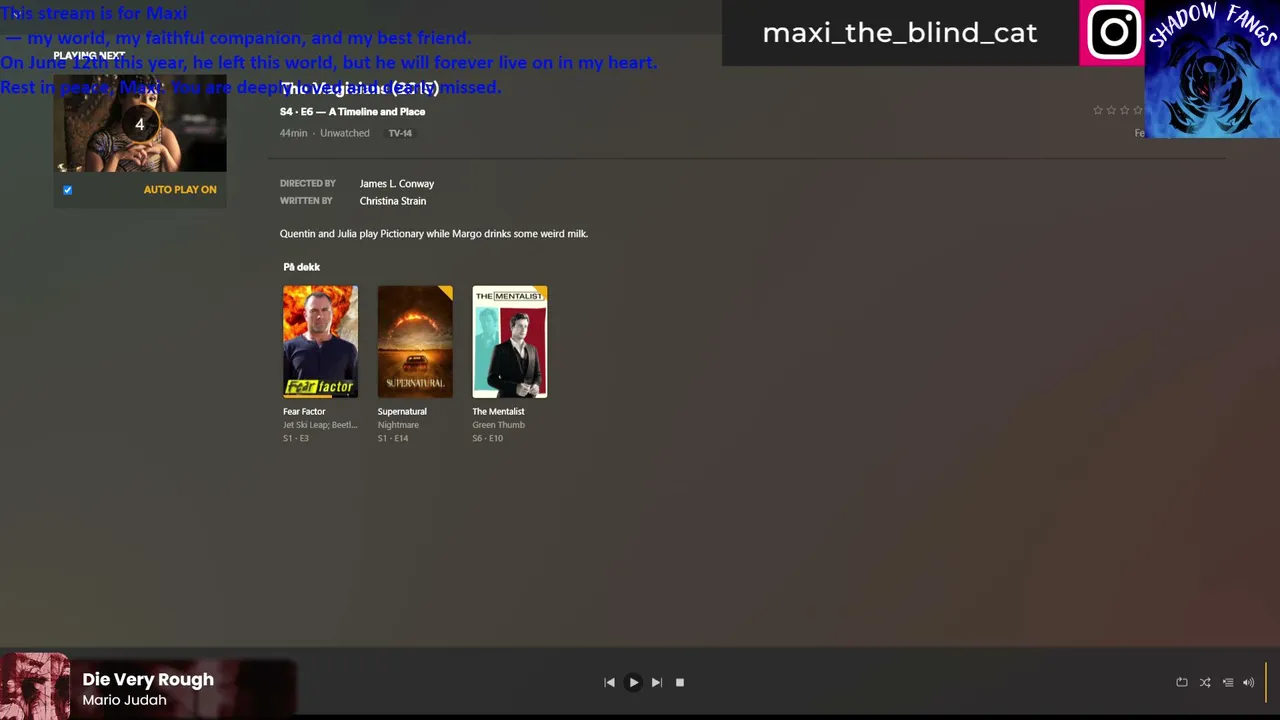Click the 'S1 · E14' label under Supernatural

click(x=393, y=438)
